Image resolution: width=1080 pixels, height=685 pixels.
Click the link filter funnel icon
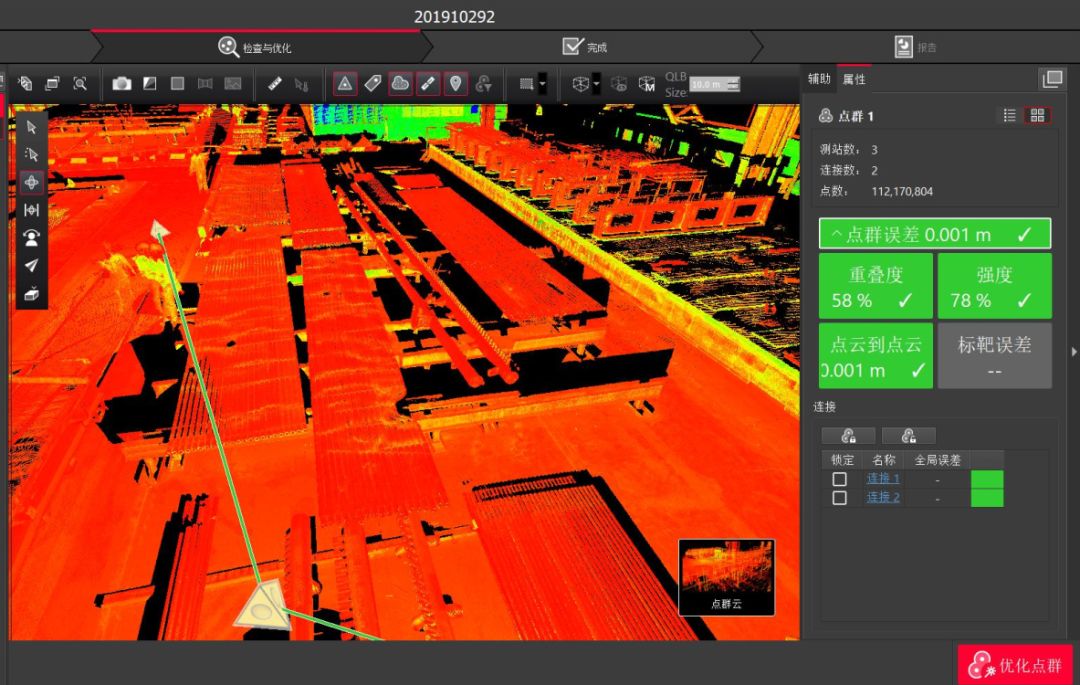click(x=484, y=84)
